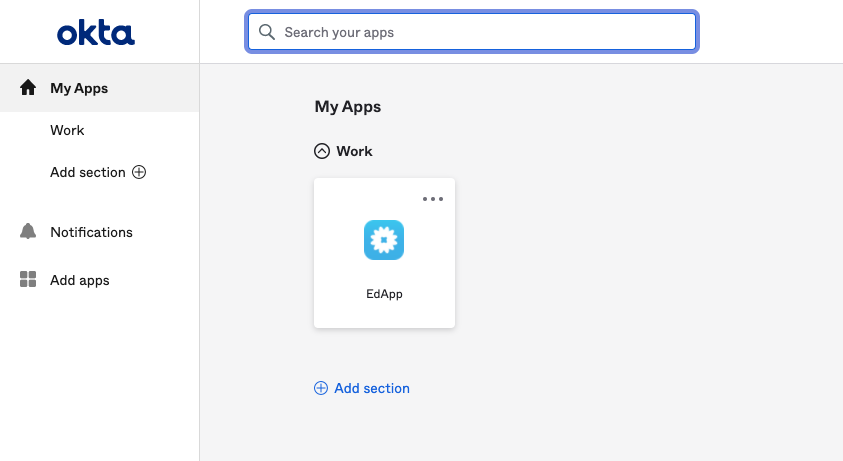Click Add section text in sidebar

(x=88, y=172)
